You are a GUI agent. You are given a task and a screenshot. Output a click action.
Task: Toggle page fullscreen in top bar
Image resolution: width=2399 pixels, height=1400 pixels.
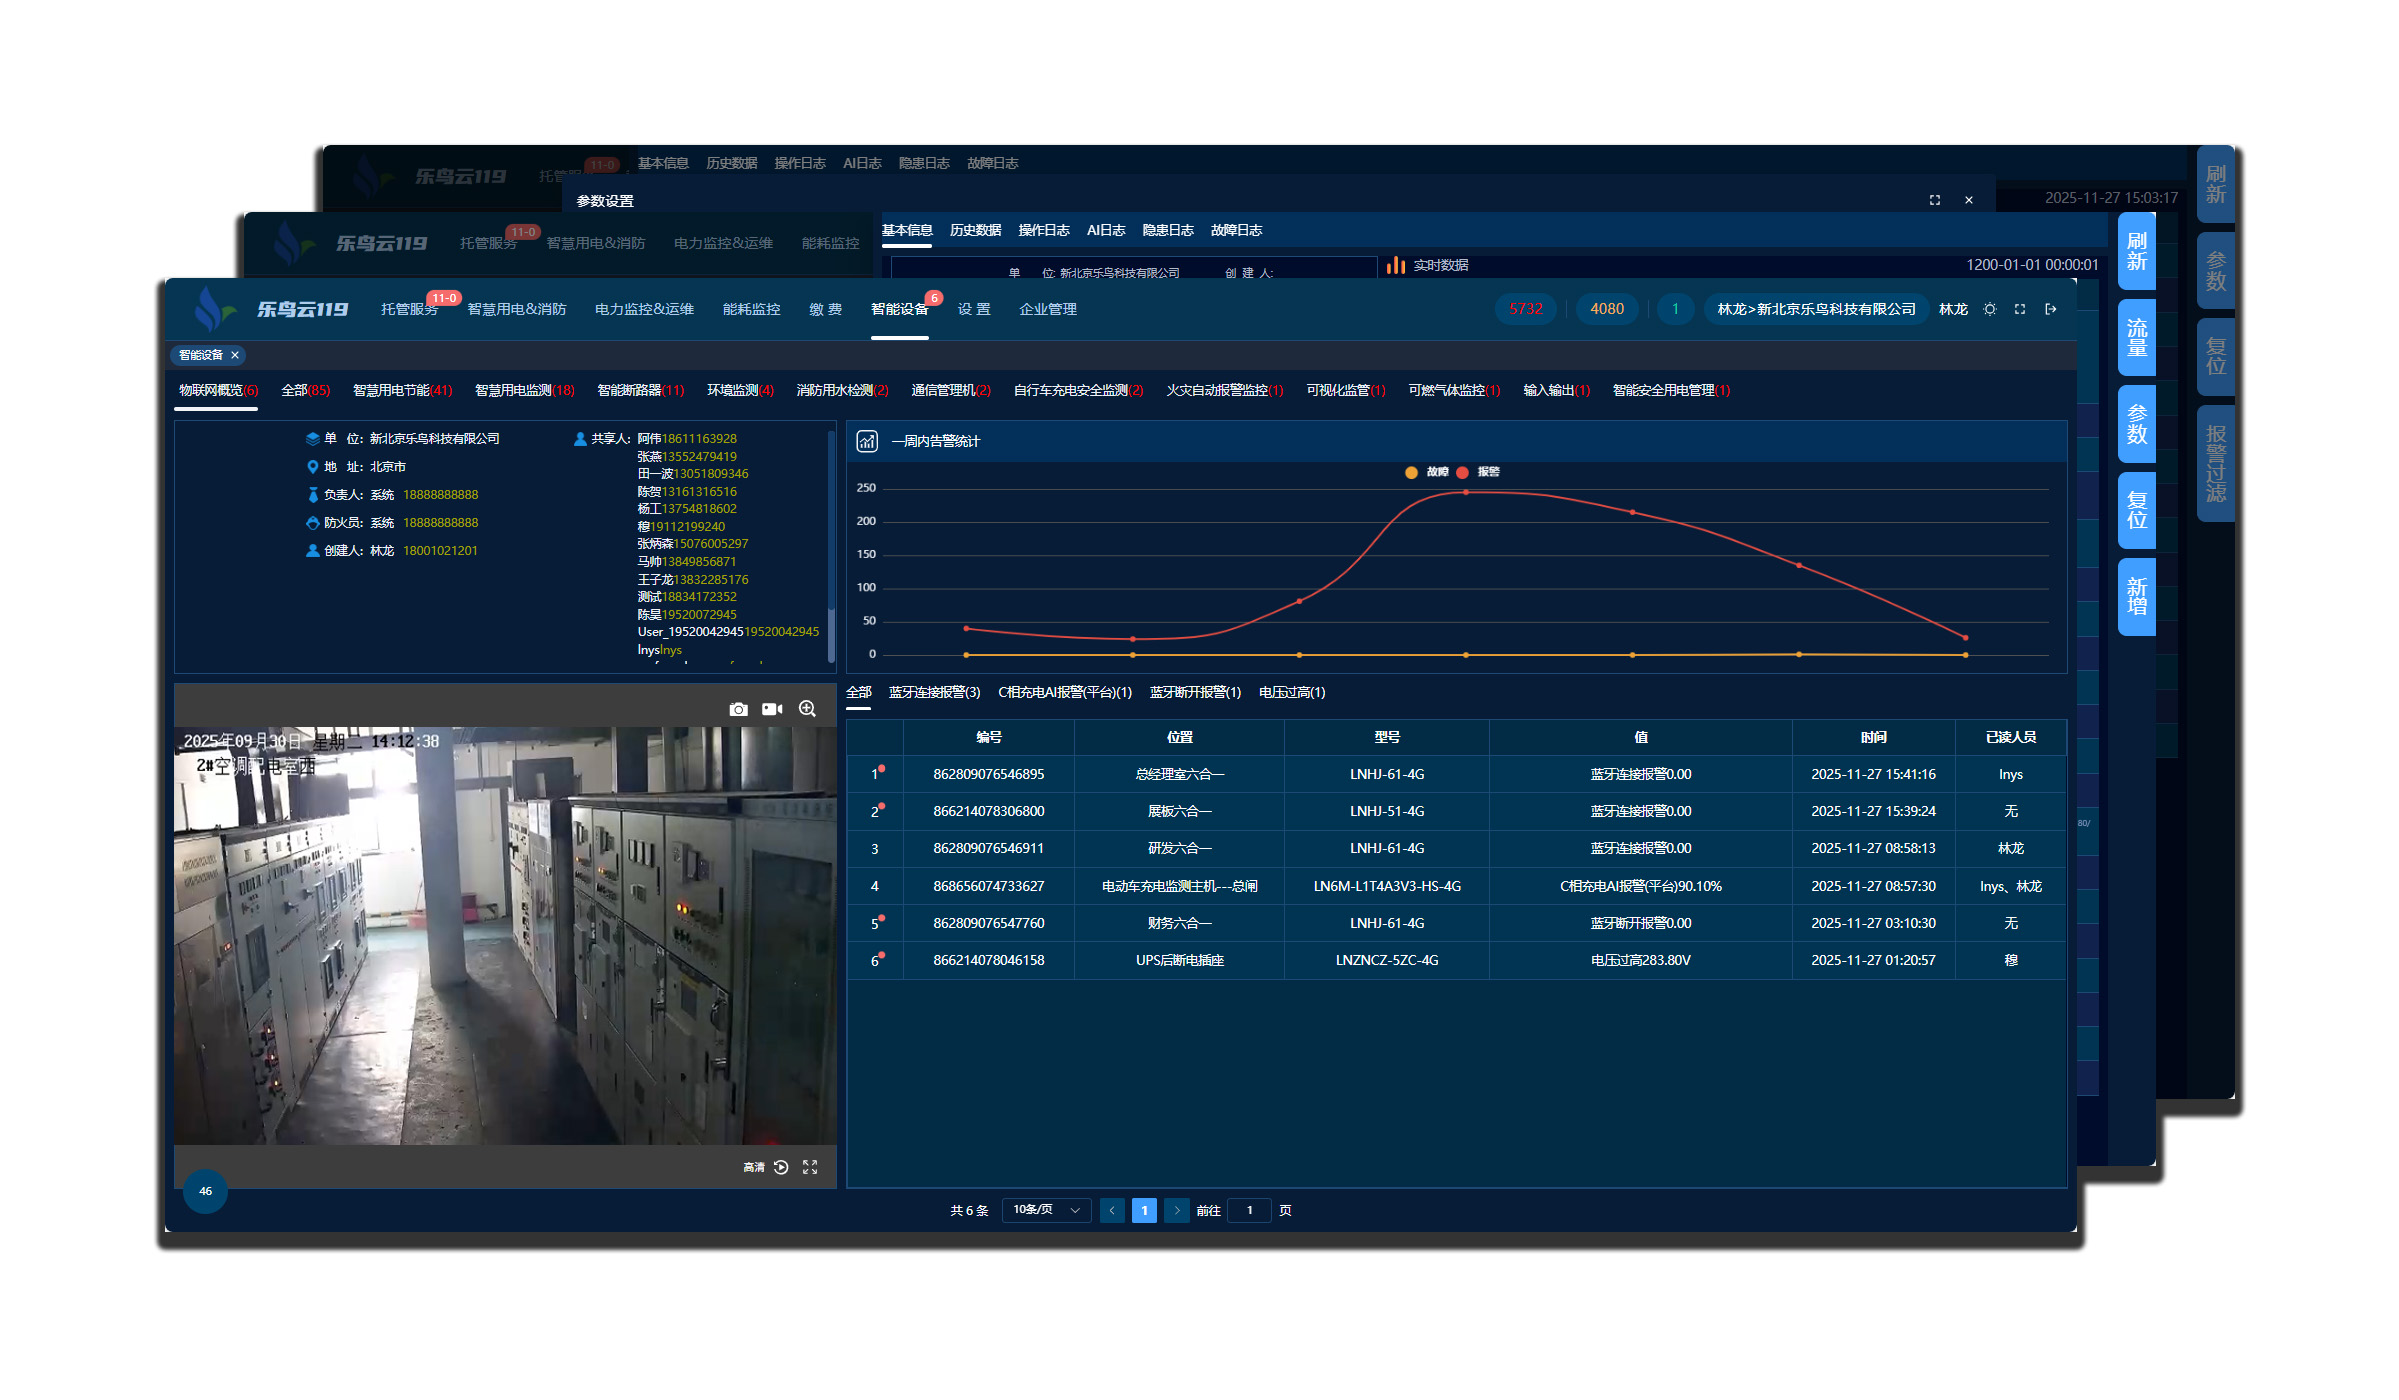tap(2020, 309)
